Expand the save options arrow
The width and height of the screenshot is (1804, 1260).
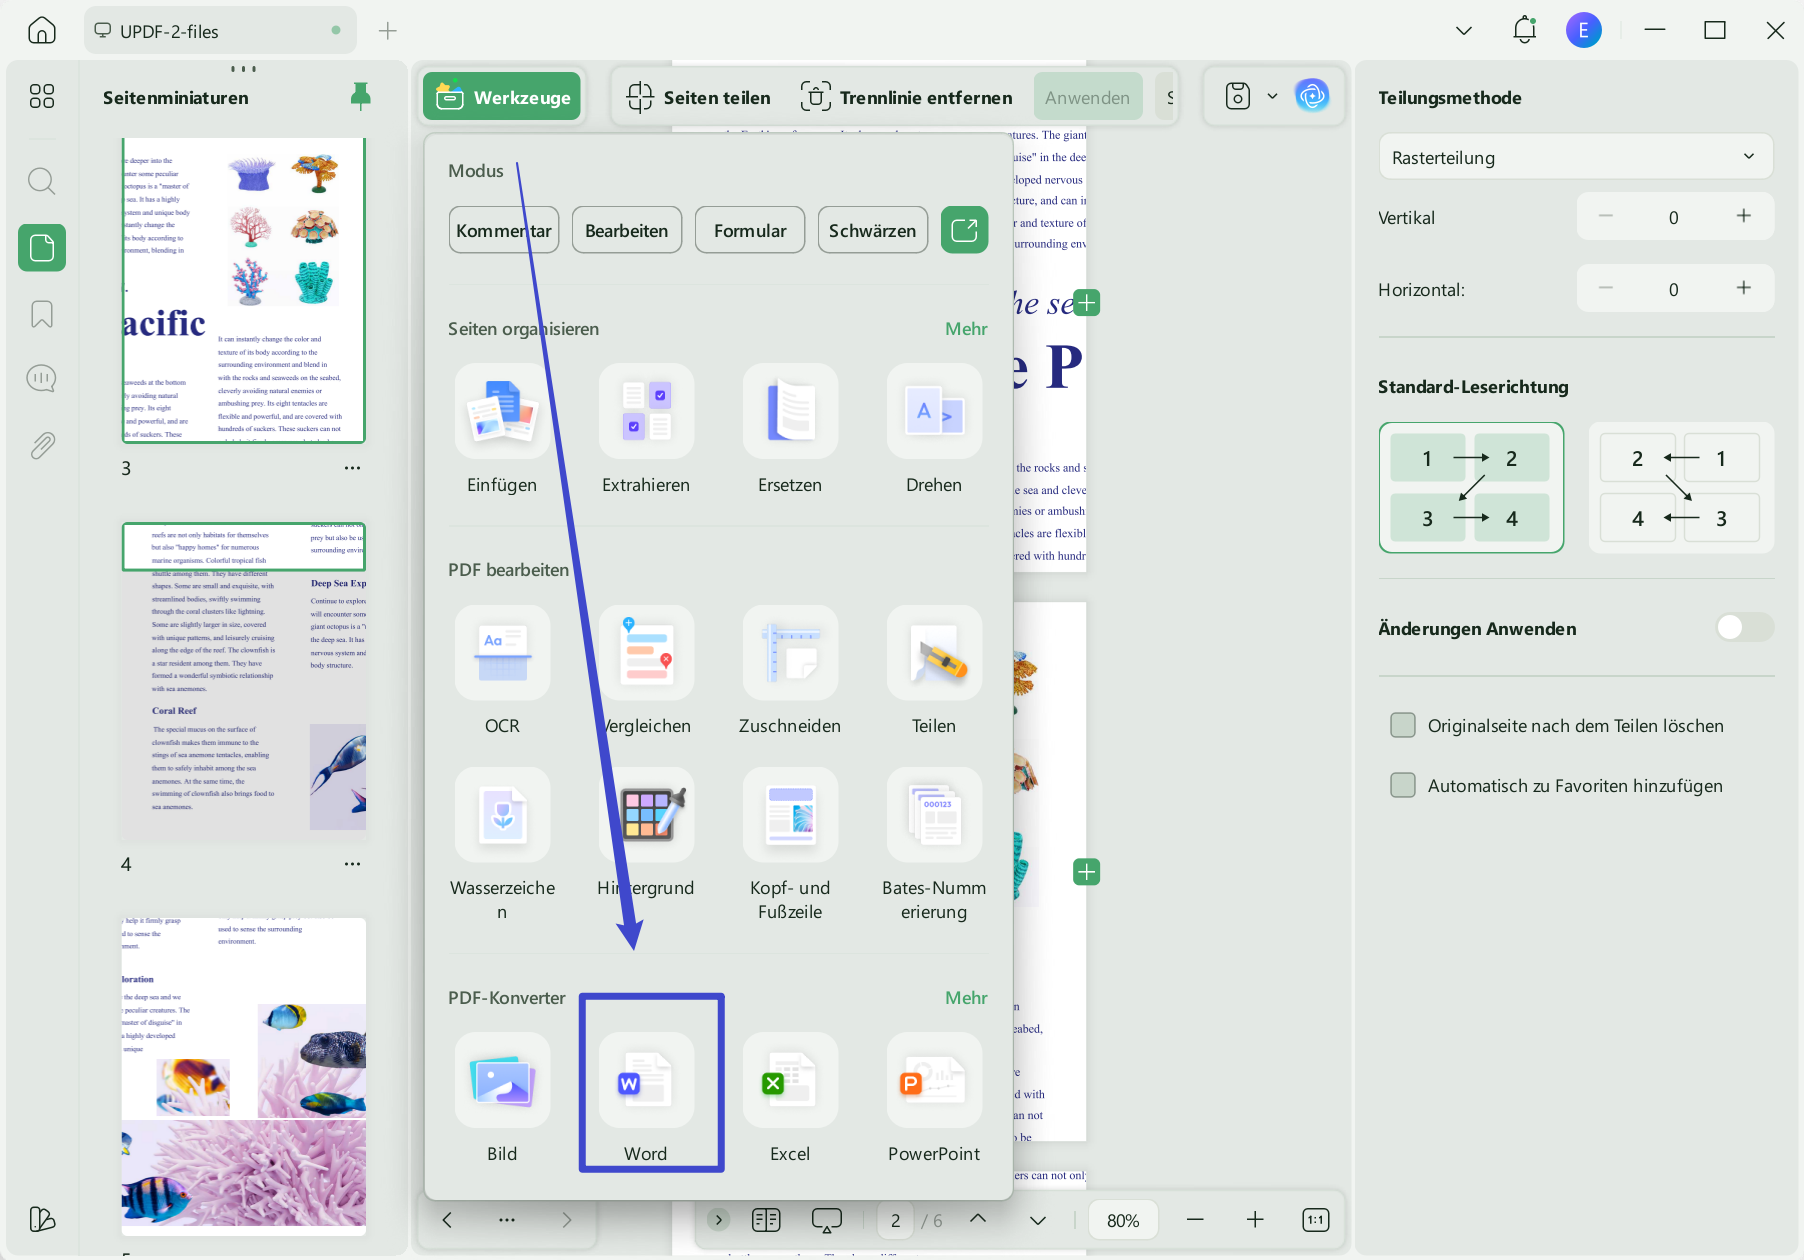pyautogui.click(x=1272, y=96)
